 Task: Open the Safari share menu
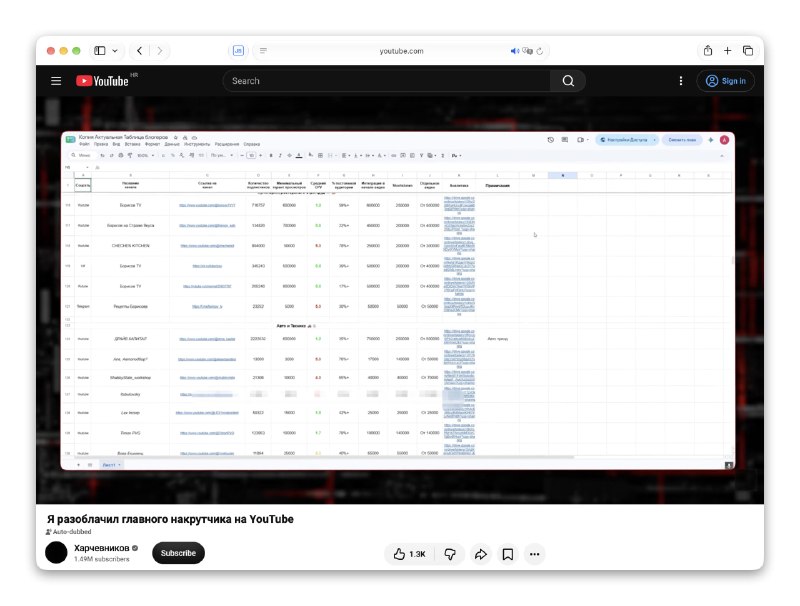(708, 50)
